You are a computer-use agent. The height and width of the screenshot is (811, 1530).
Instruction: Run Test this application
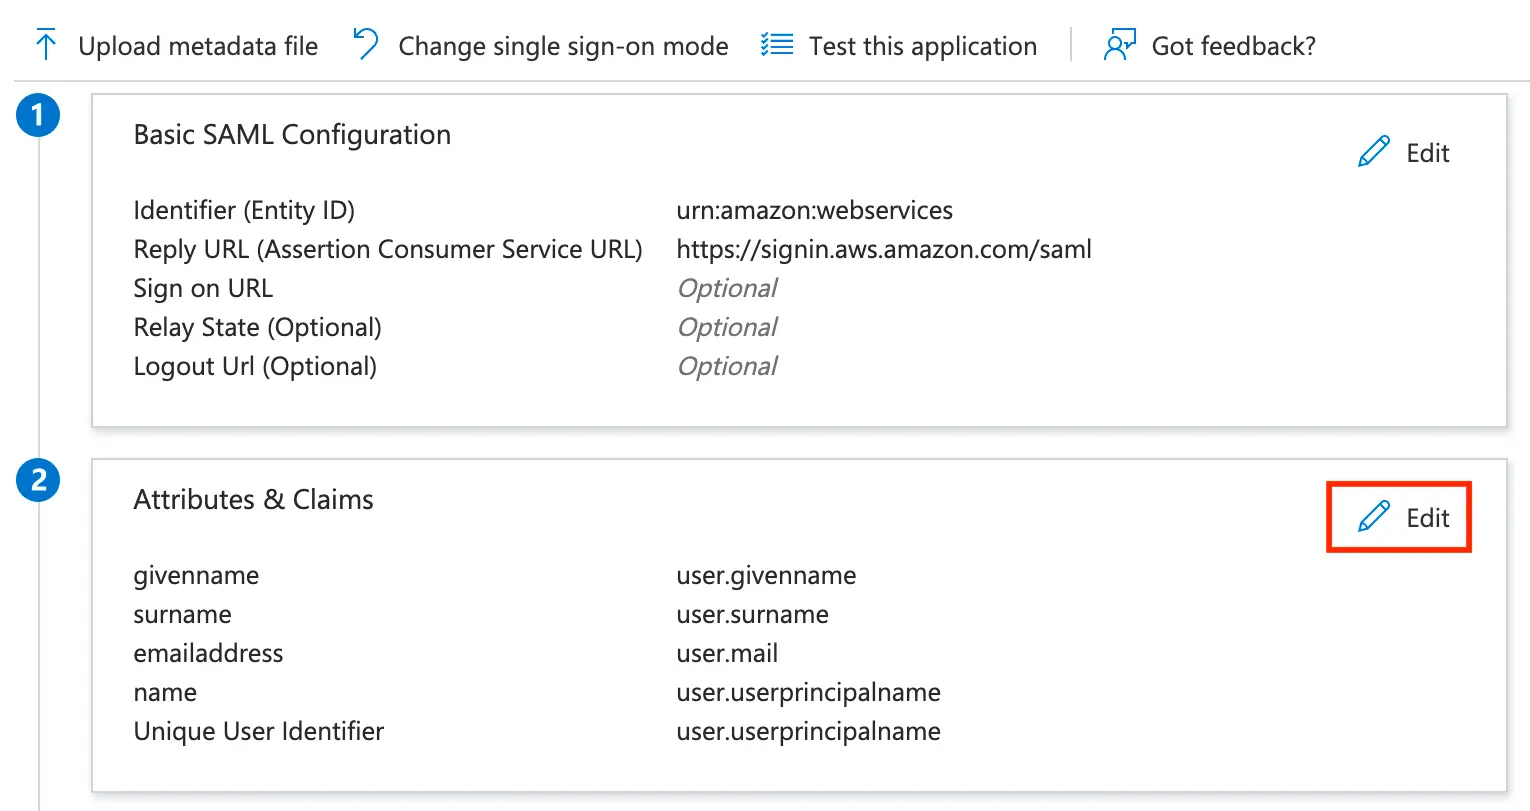(922, 46)
